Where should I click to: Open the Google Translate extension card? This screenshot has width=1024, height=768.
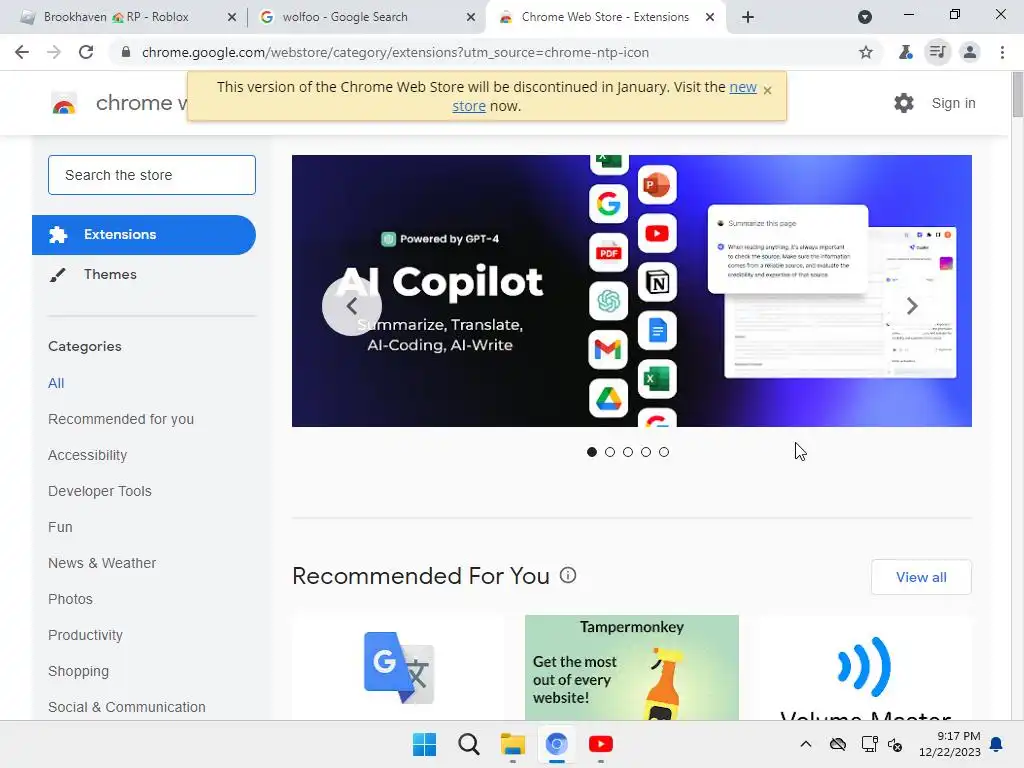coord(399,667)
